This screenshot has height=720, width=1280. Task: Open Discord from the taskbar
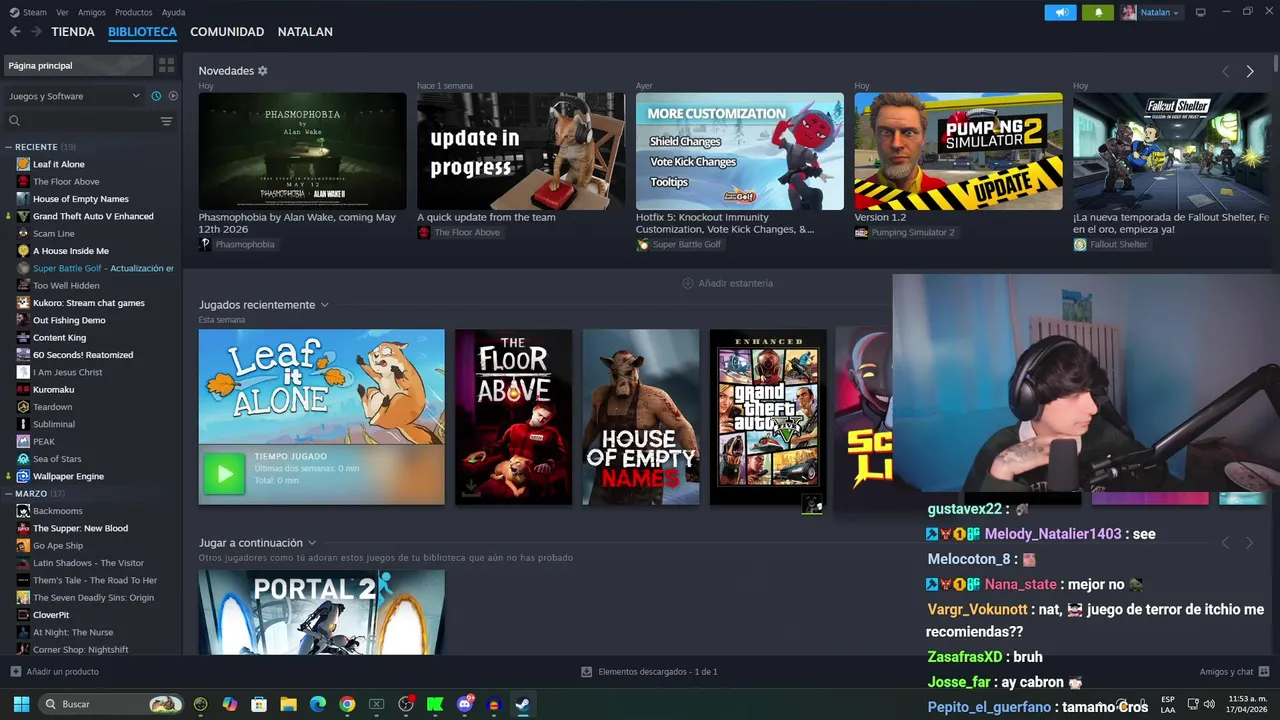(x=464, y=704)
